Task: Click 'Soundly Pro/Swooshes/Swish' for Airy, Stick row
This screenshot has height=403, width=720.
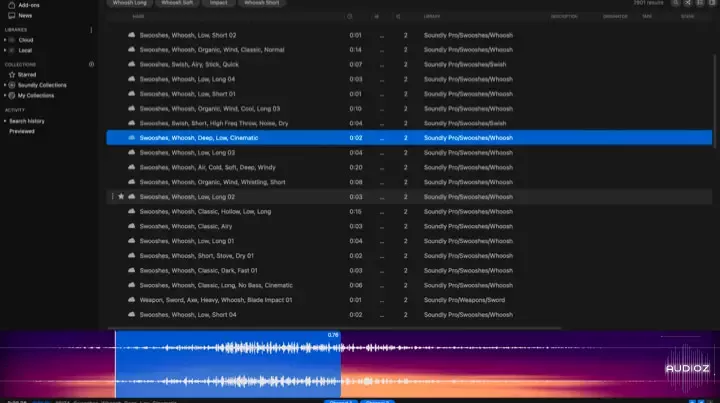Action: click(x=465, y=64)
